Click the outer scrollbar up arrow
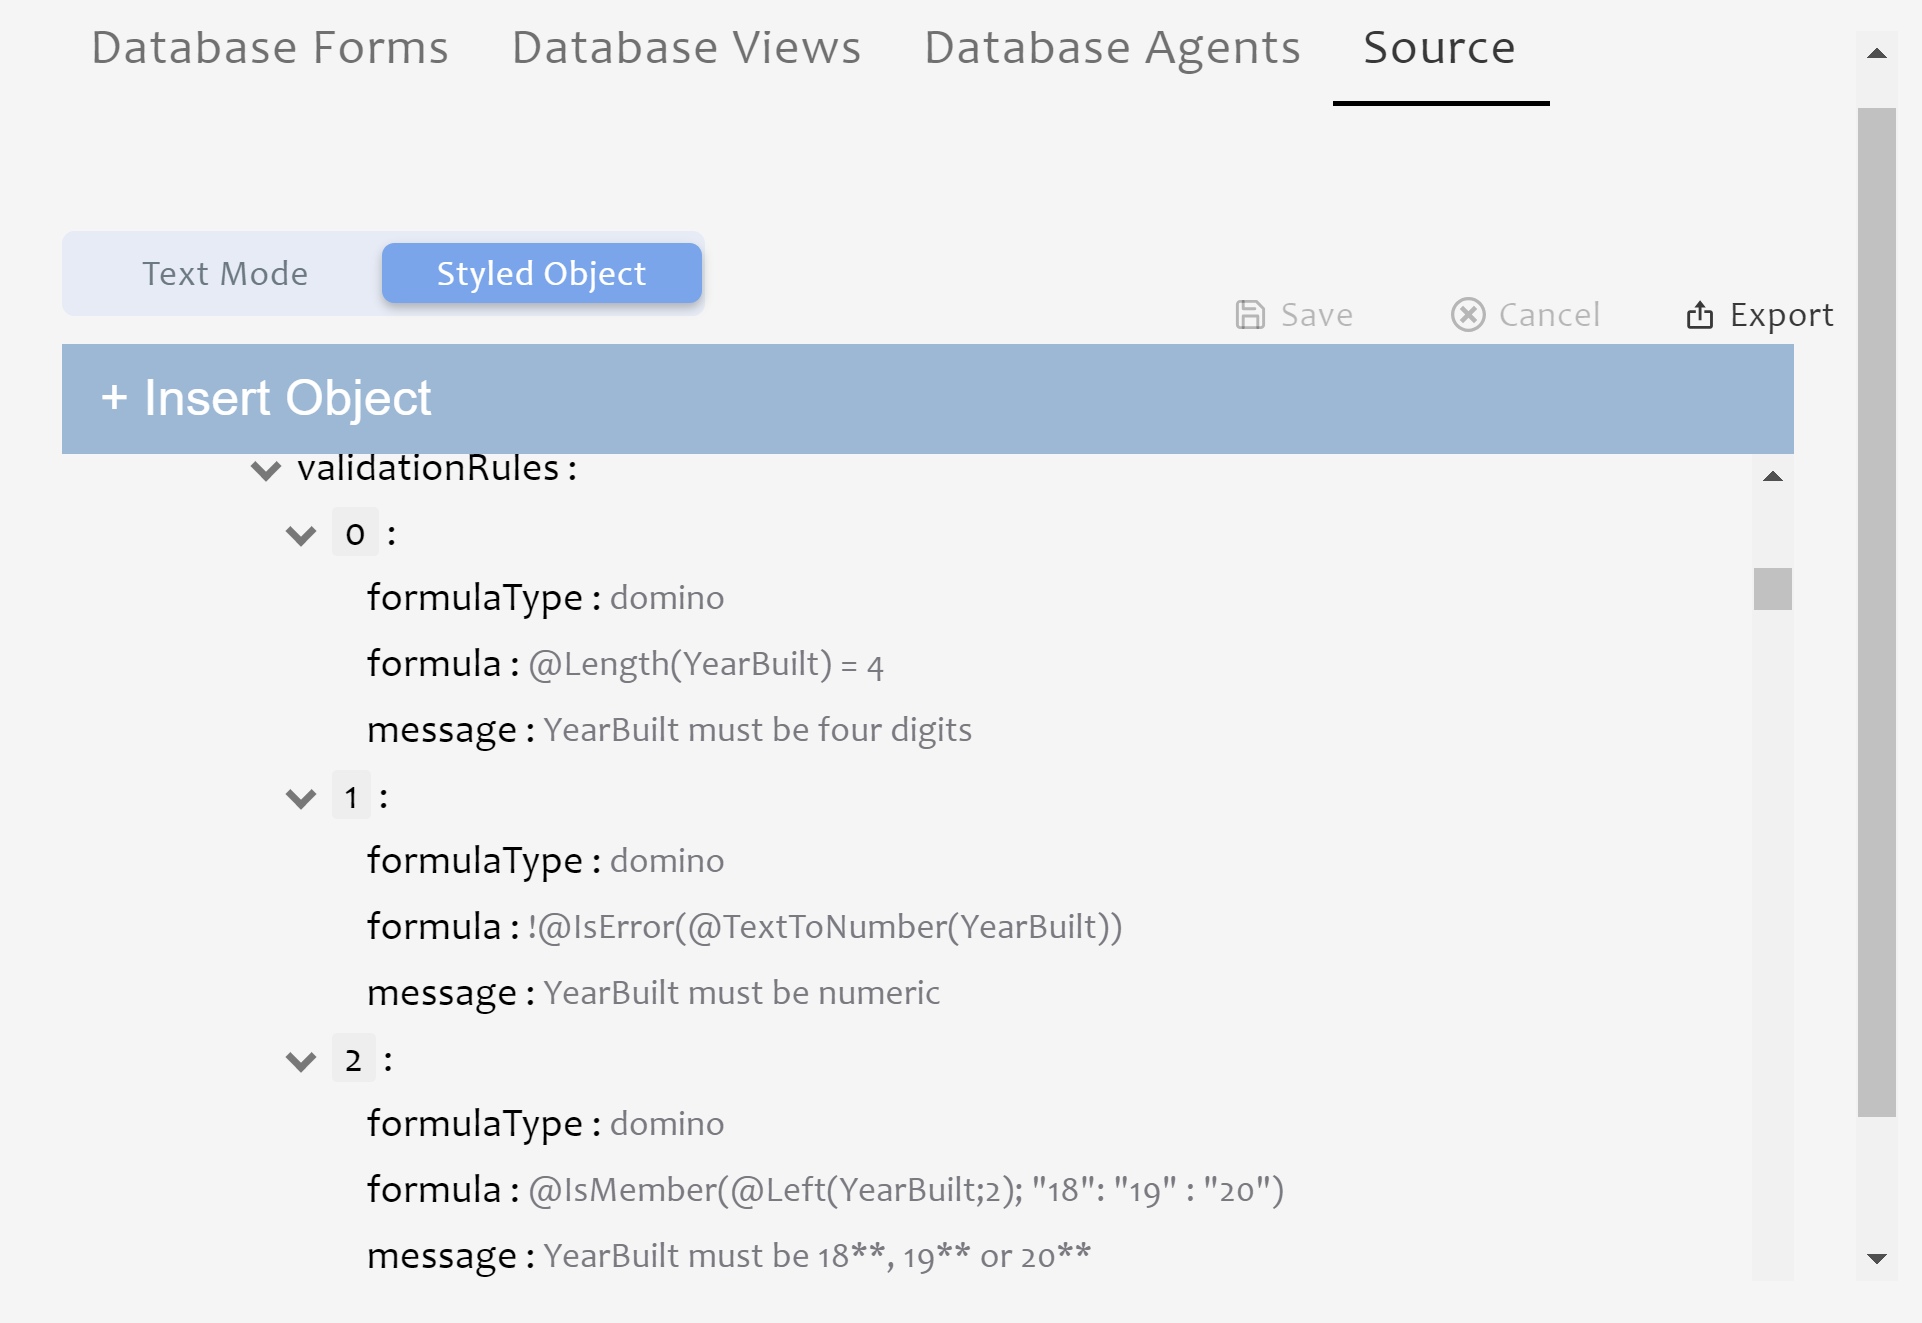This screenshot has width=1922, height=1323. (1877, 54)
